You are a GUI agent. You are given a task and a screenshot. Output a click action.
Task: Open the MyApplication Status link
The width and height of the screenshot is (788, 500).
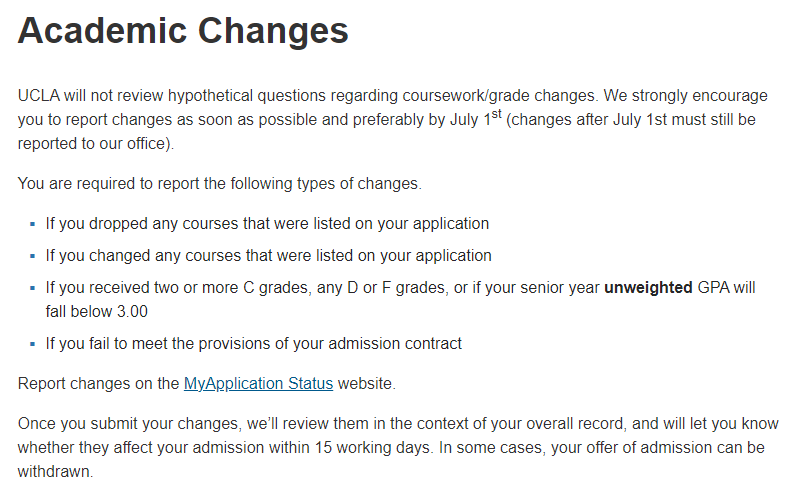[x=258, y=383]
